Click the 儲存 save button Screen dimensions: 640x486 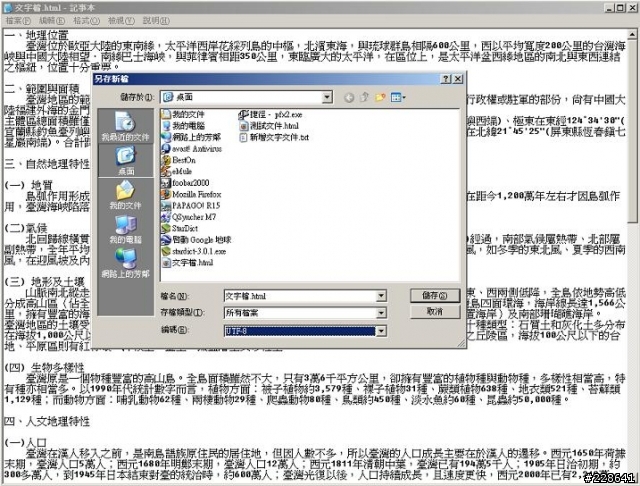point(435,295)
